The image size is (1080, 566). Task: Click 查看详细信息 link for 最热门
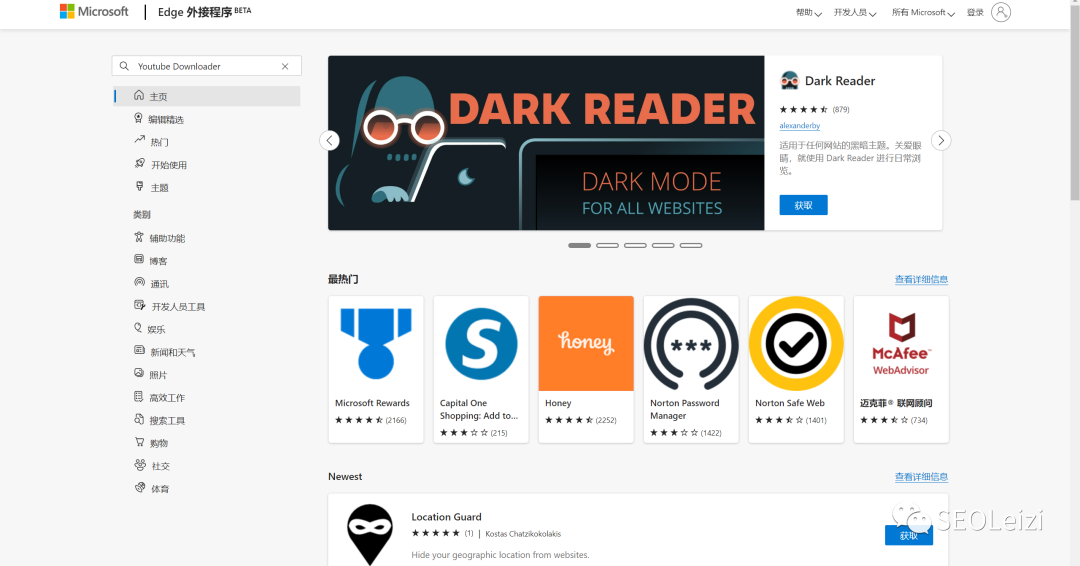click(x=921, y=279)
